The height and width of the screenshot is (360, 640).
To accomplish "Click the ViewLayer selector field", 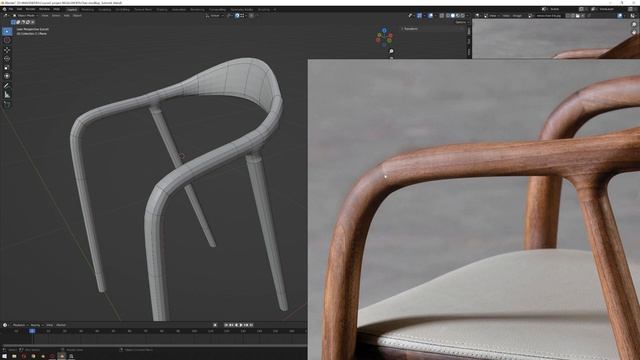I will click(x=607, y=9).
